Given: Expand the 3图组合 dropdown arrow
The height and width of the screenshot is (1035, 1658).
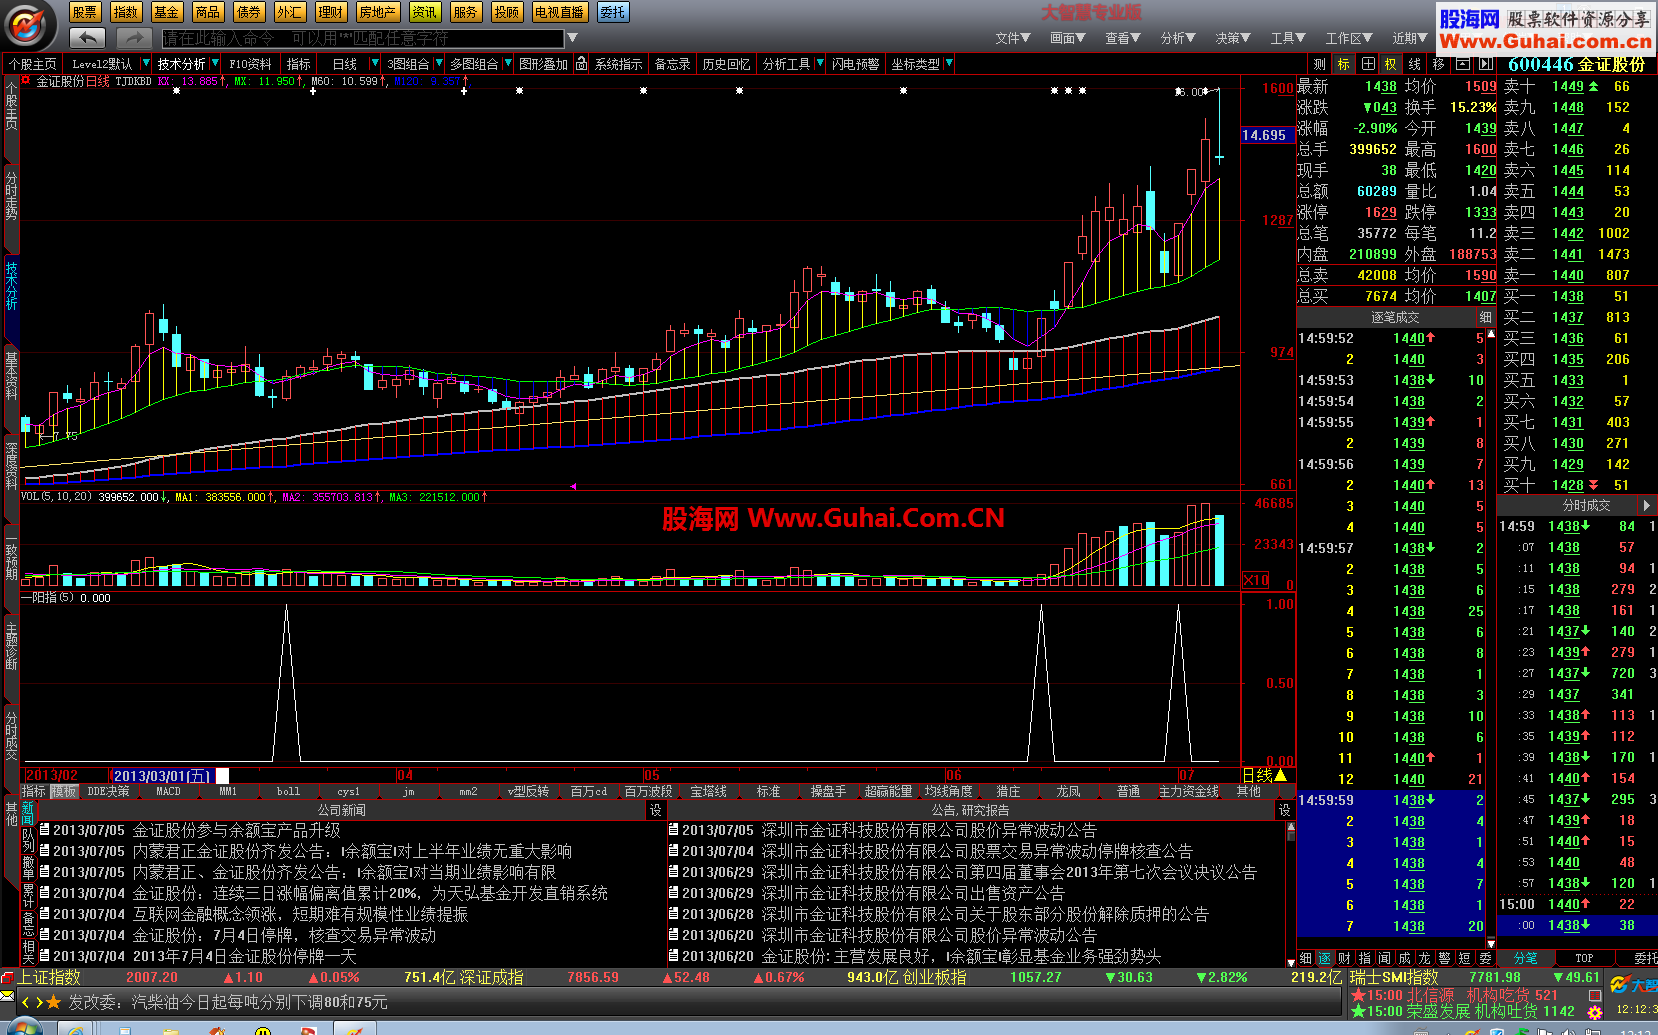Looking at the screenshot, I should (438, 64).
